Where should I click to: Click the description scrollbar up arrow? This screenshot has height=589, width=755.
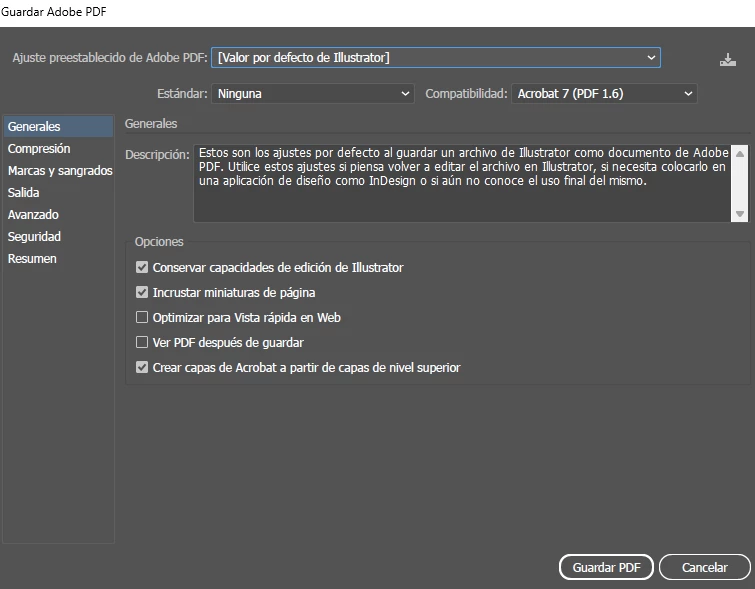click(x=740, y=154)
